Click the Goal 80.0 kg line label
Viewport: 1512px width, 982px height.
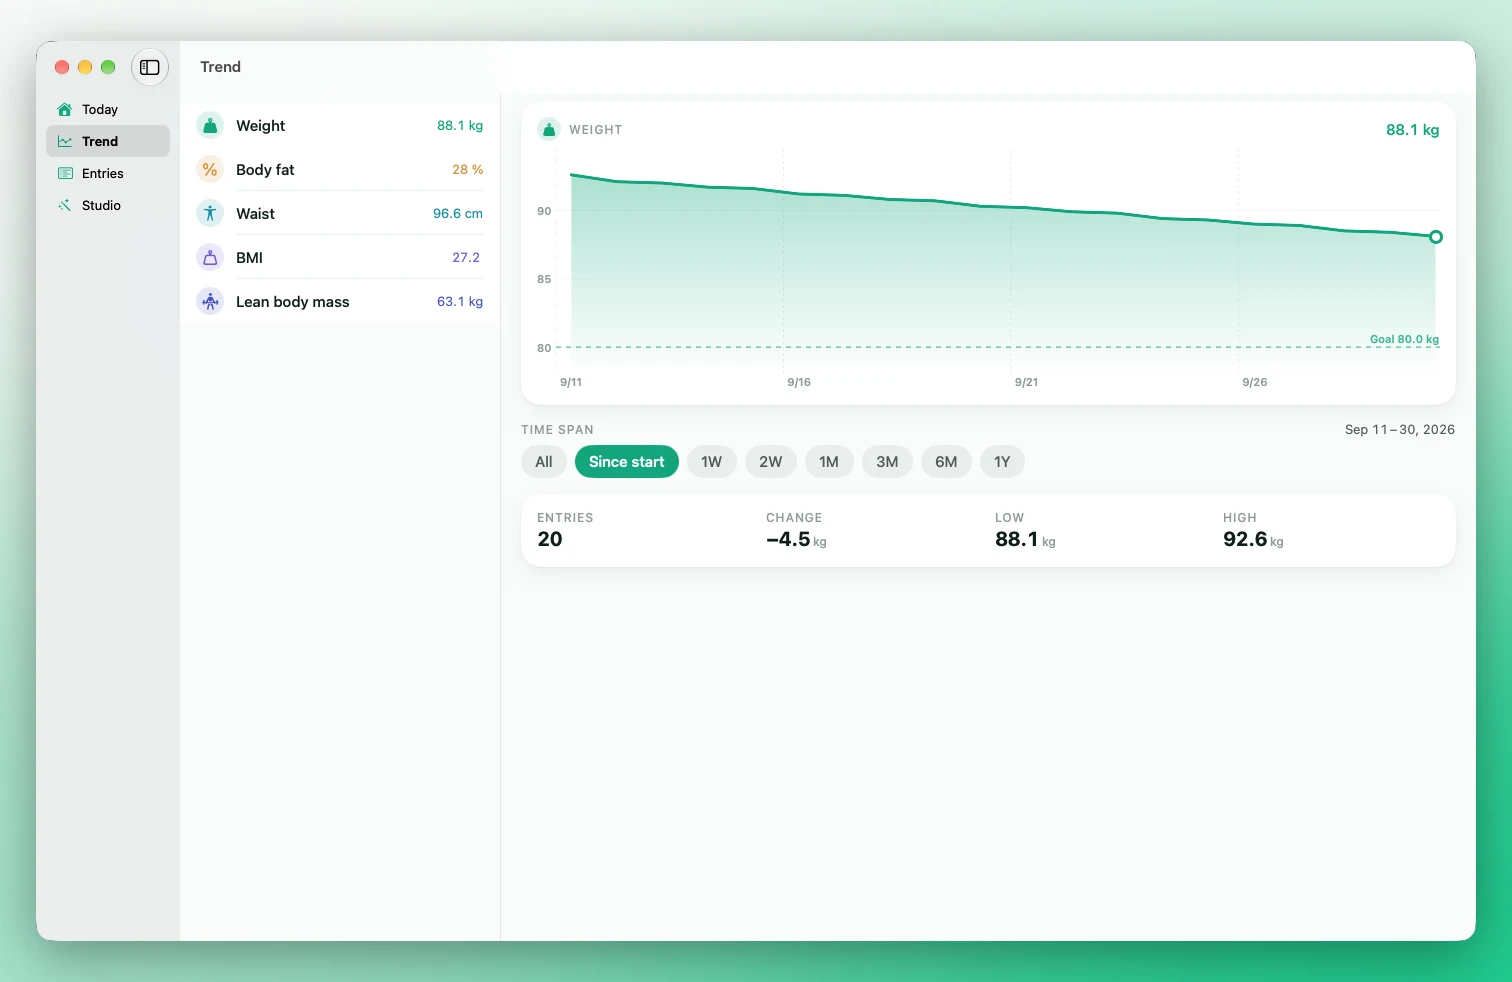pyautogui.click(x=1404, y=339)
